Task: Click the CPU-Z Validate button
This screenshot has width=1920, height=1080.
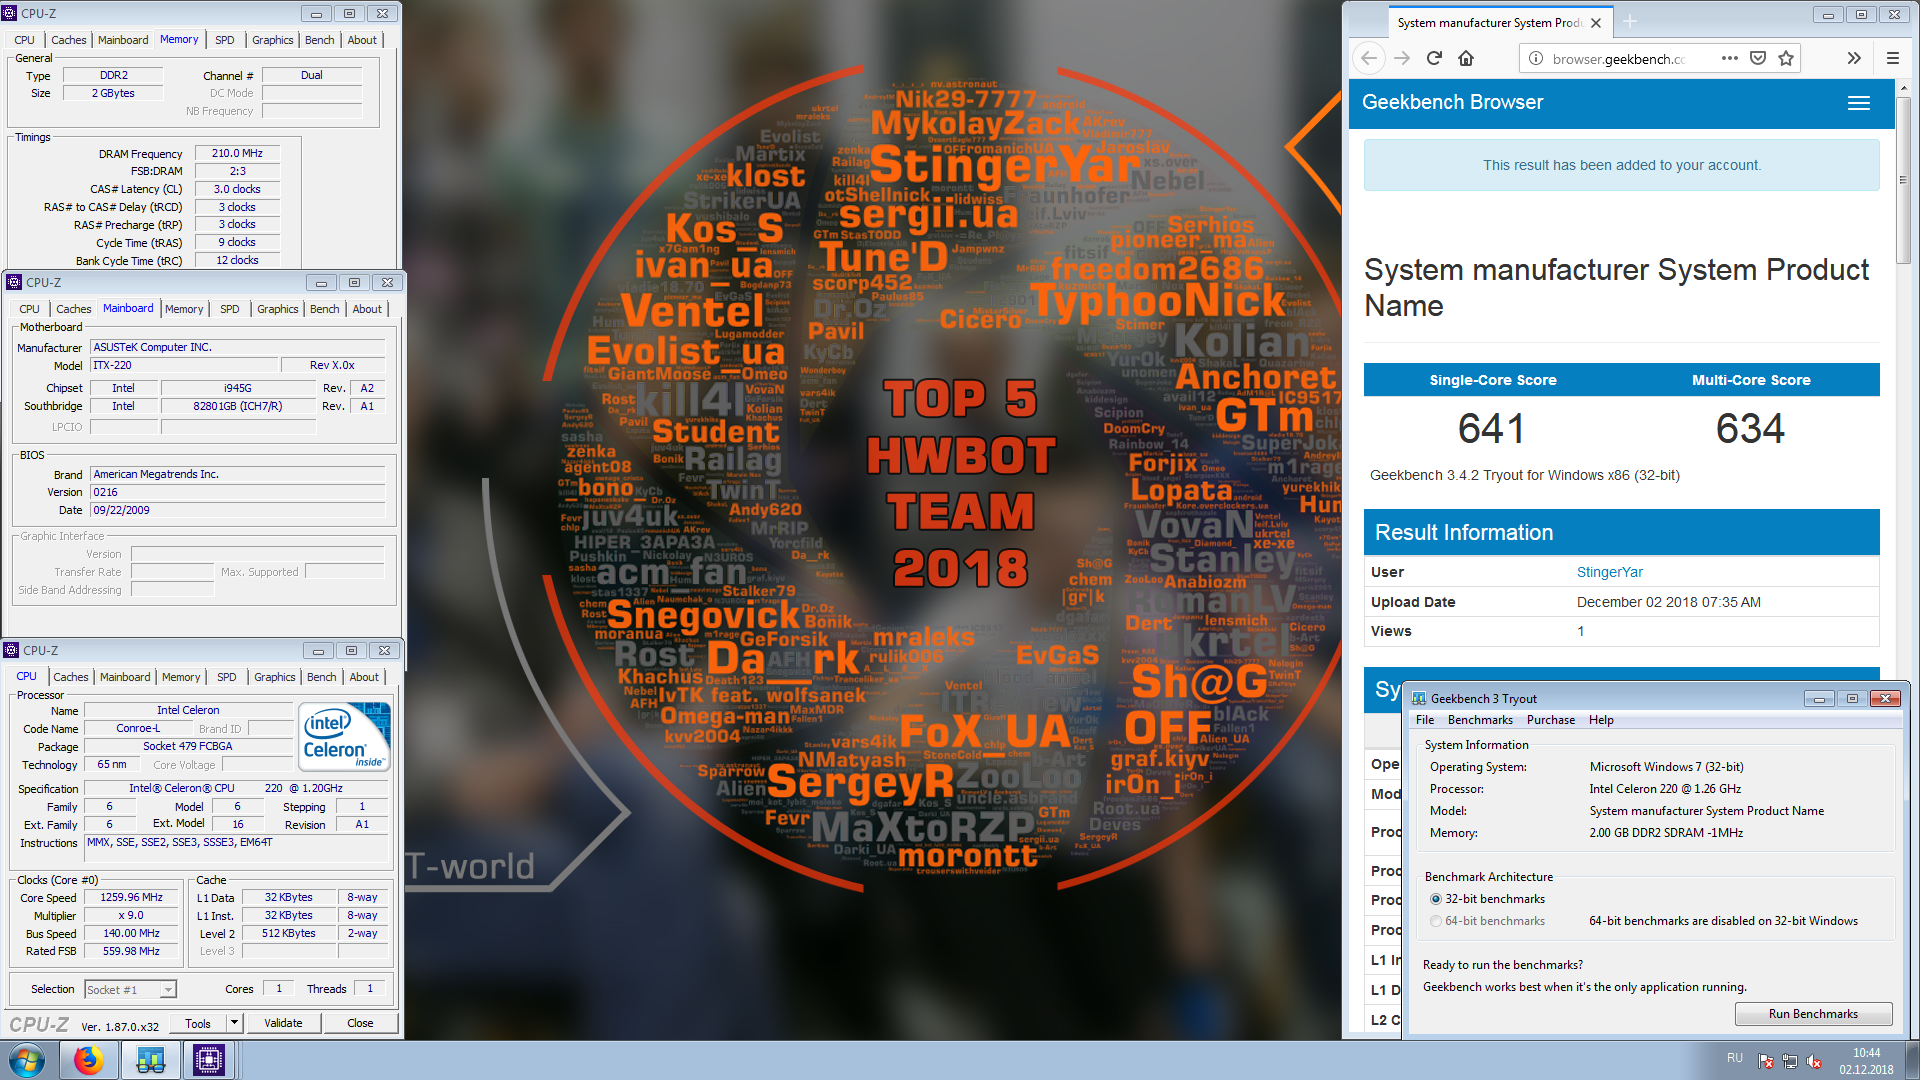Action: [x=283, y=1023]
